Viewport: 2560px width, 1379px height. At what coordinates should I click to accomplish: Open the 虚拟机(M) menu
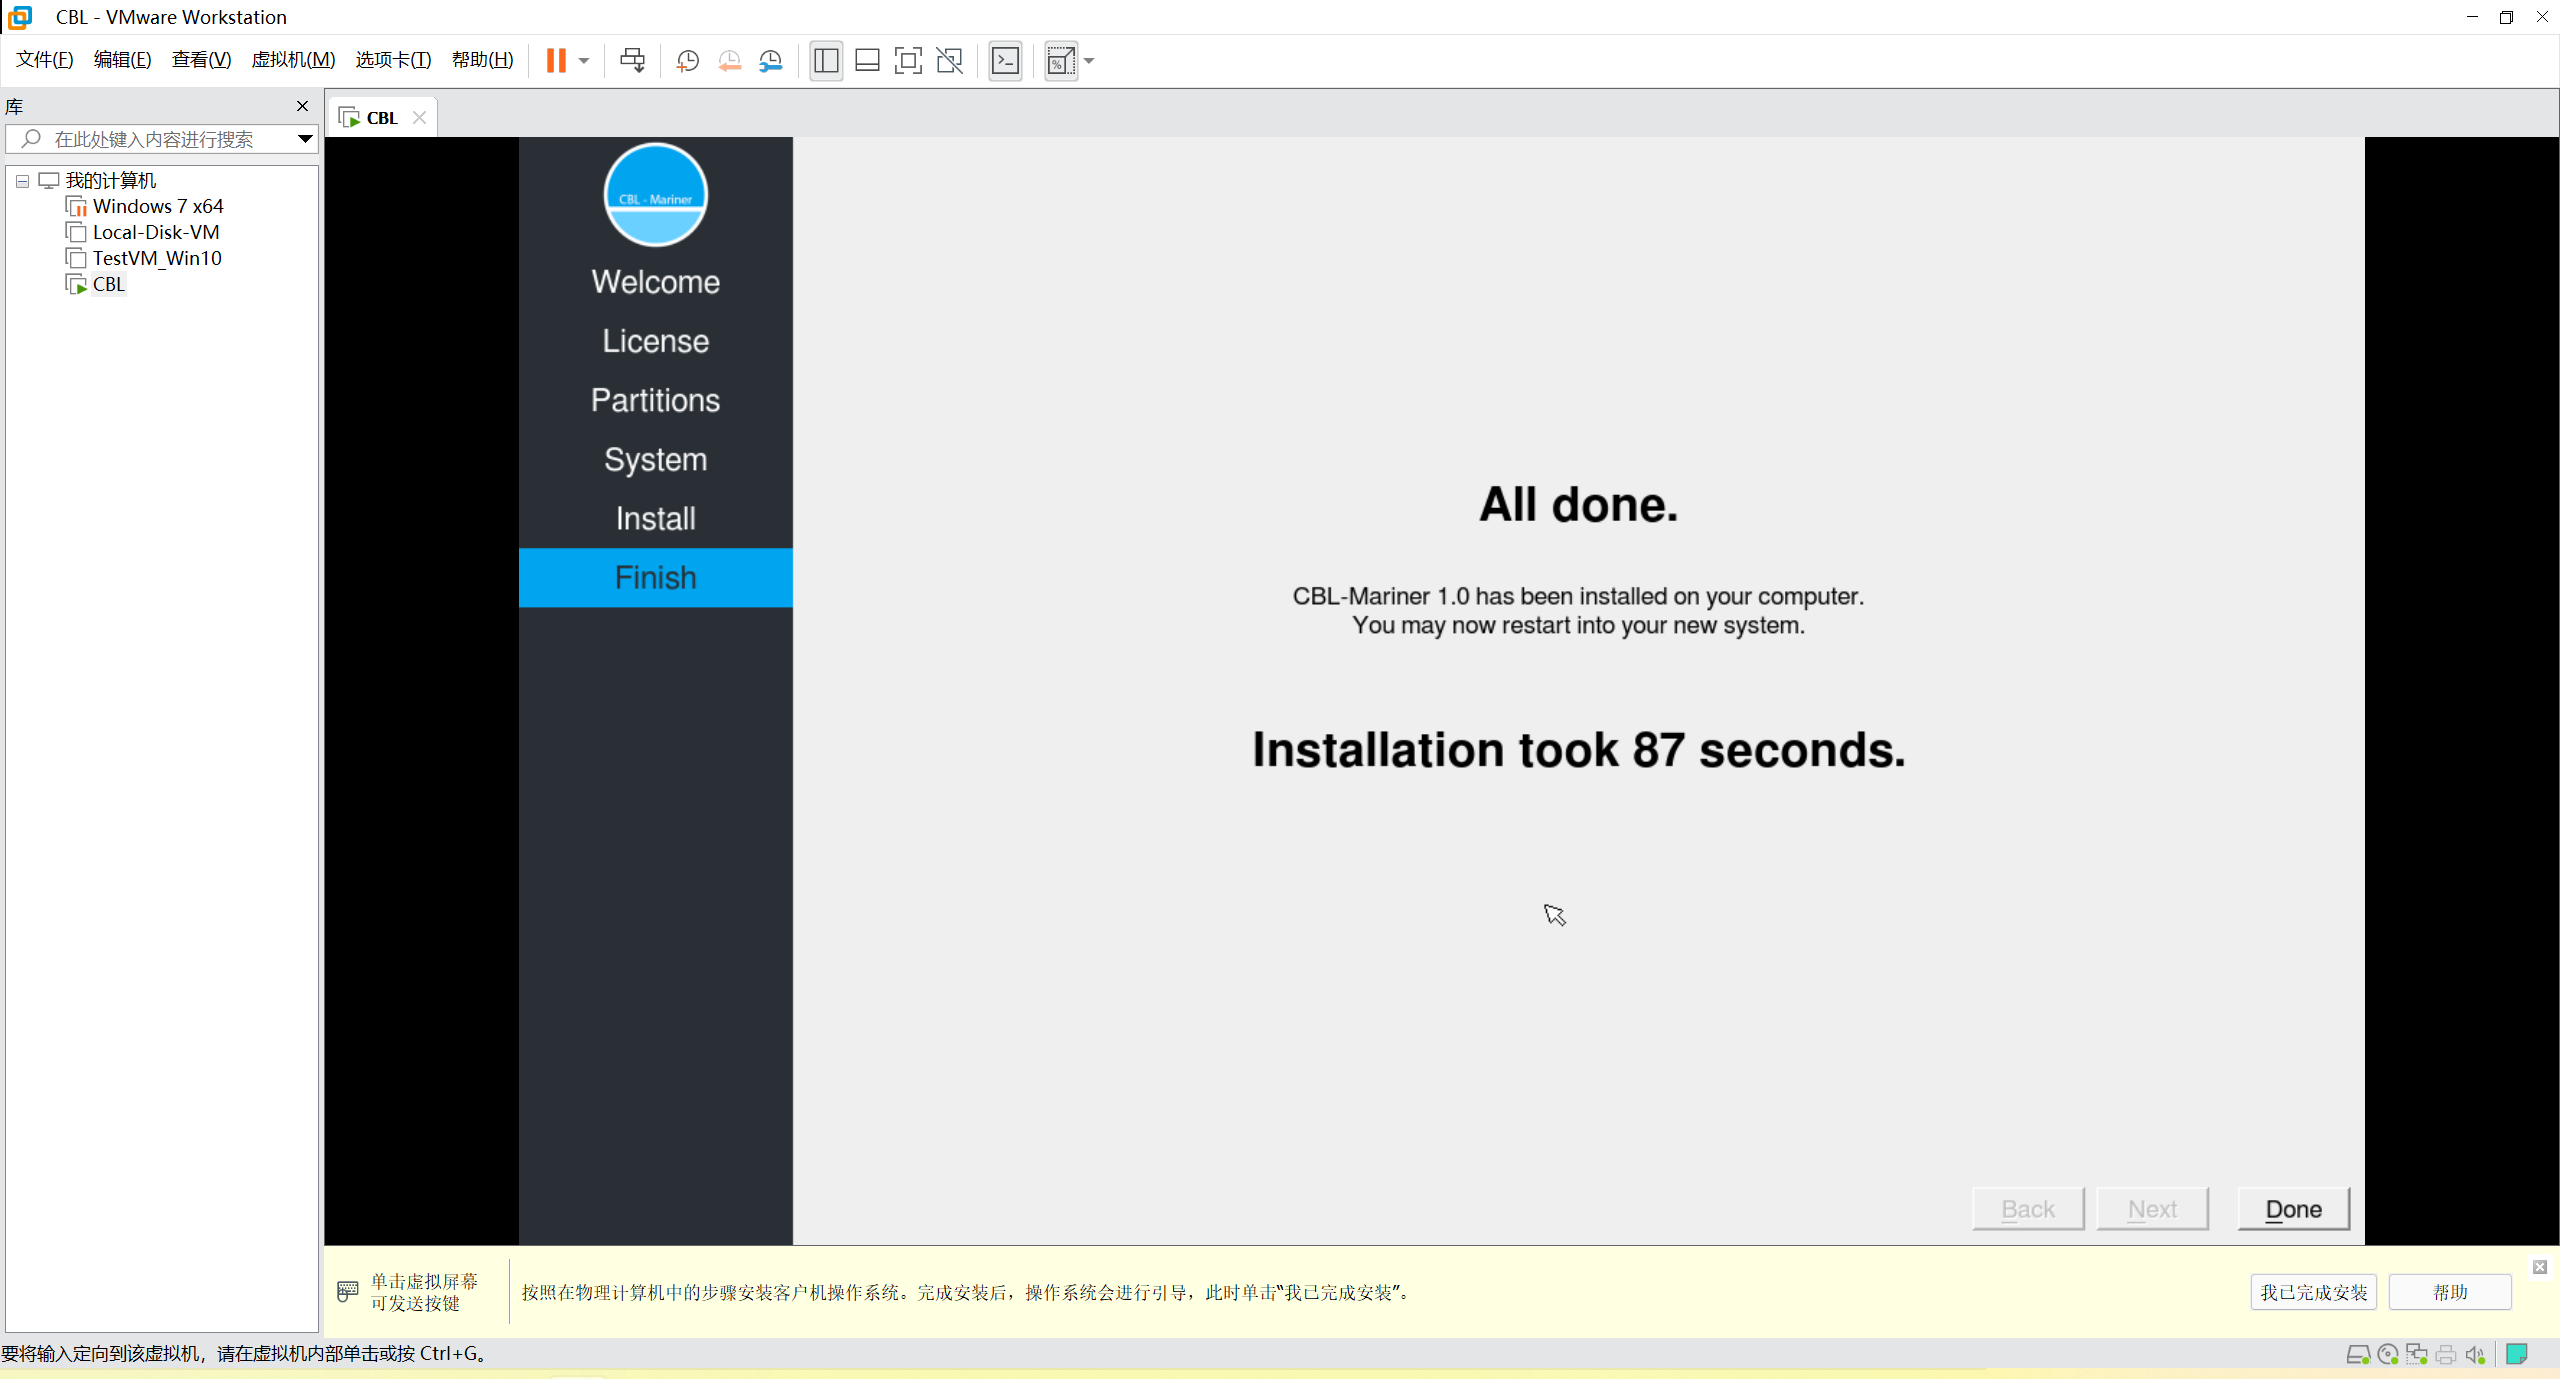(x=293, y=60)
